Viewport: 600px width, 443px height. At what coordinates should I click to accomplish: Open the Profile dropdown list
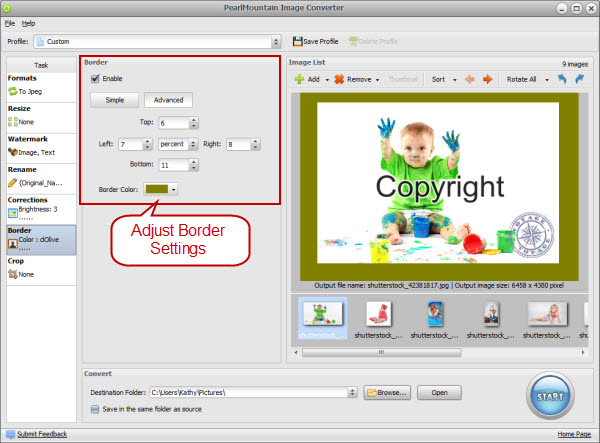click(275, 42)
